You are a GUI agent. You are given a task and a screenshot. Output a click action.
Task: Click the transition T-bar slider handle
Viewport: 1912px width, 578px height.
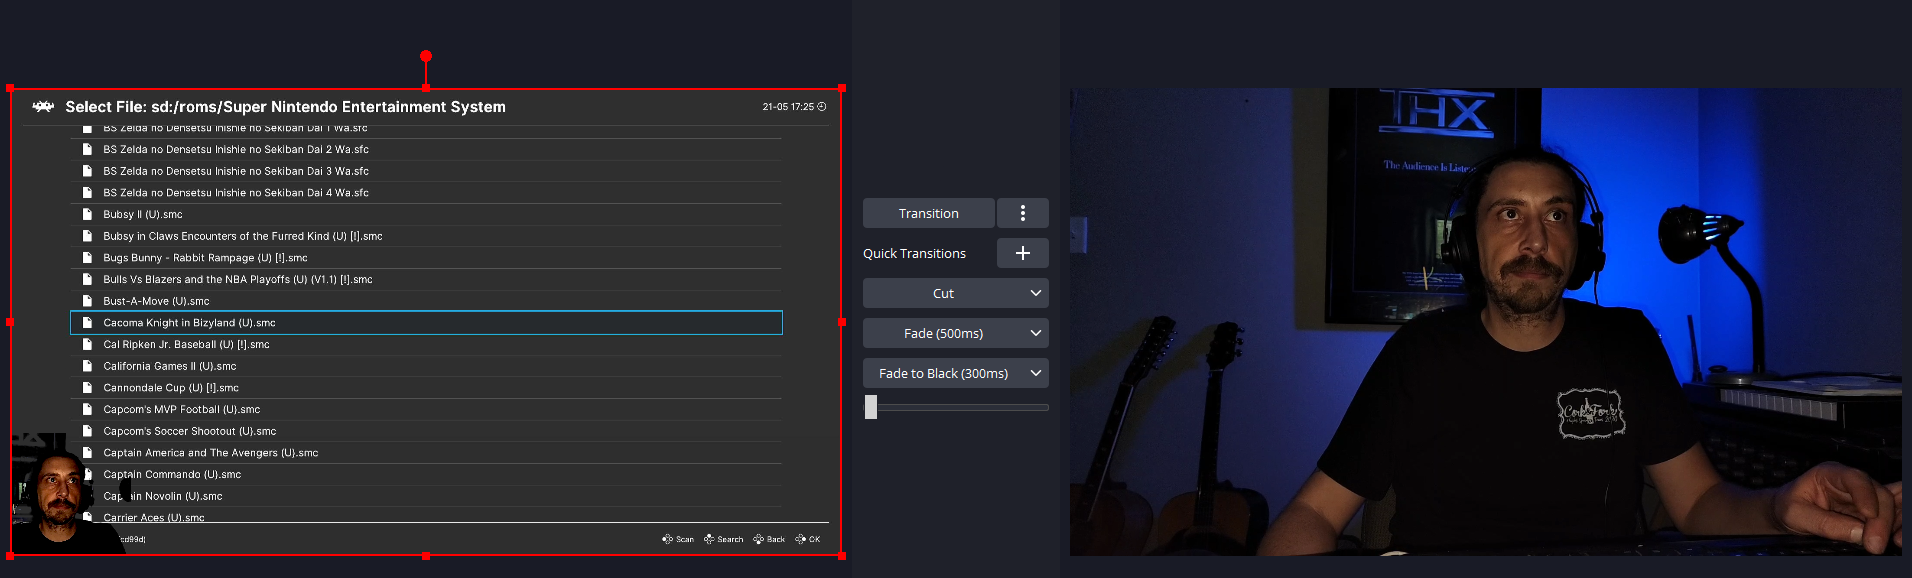coord(871,407)
